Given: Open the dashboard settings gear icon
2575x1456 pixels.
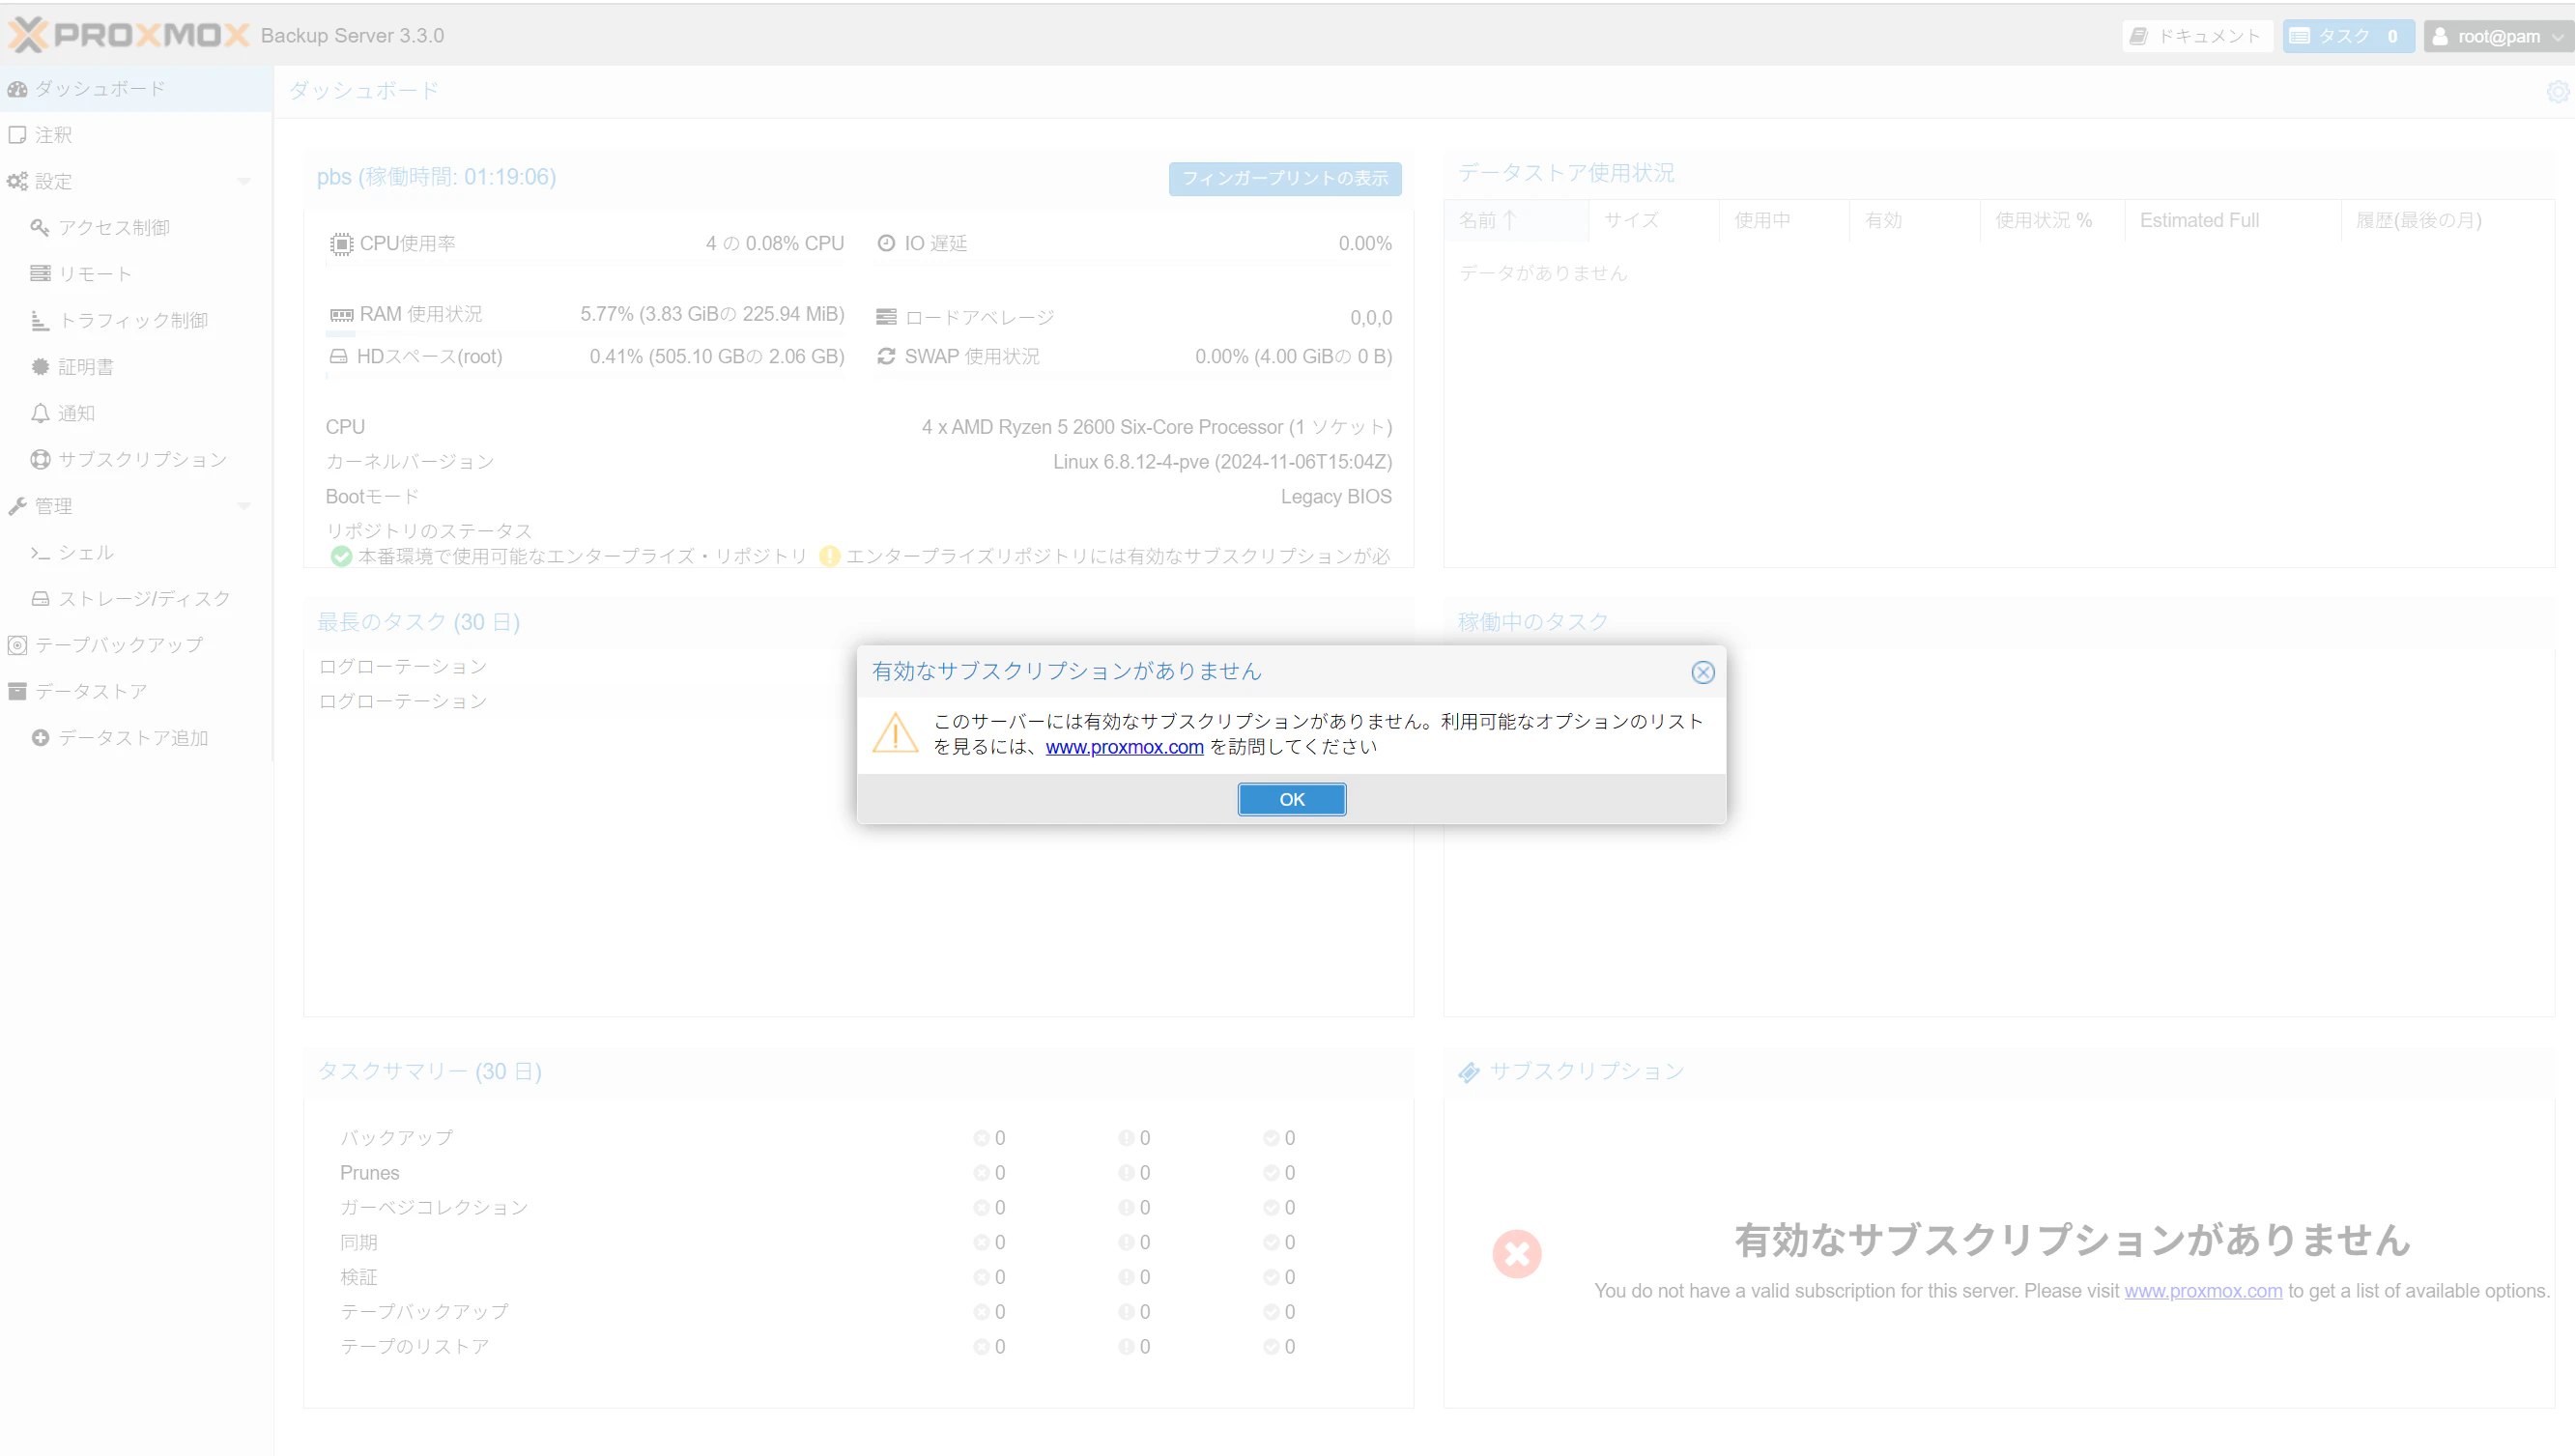Looking at the screenshot, I should pyautogui.click(x=2557, y=91).
